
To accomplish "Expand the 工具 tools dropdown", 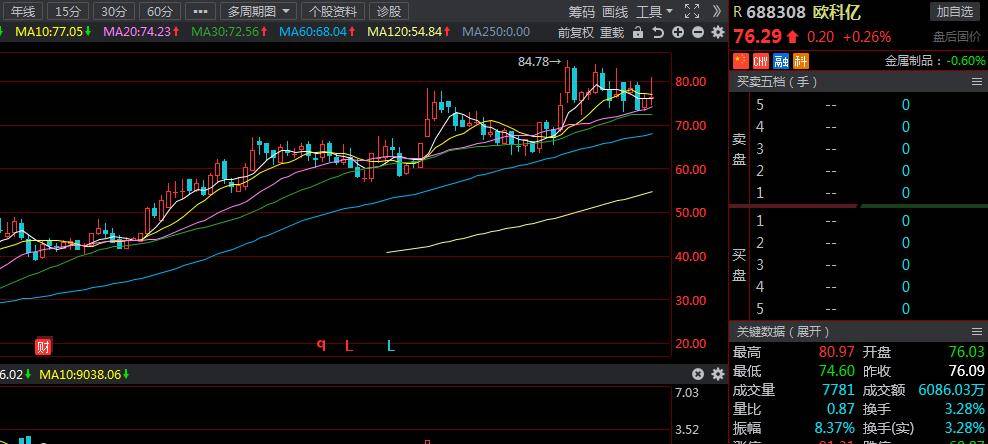I will [654, 11].
